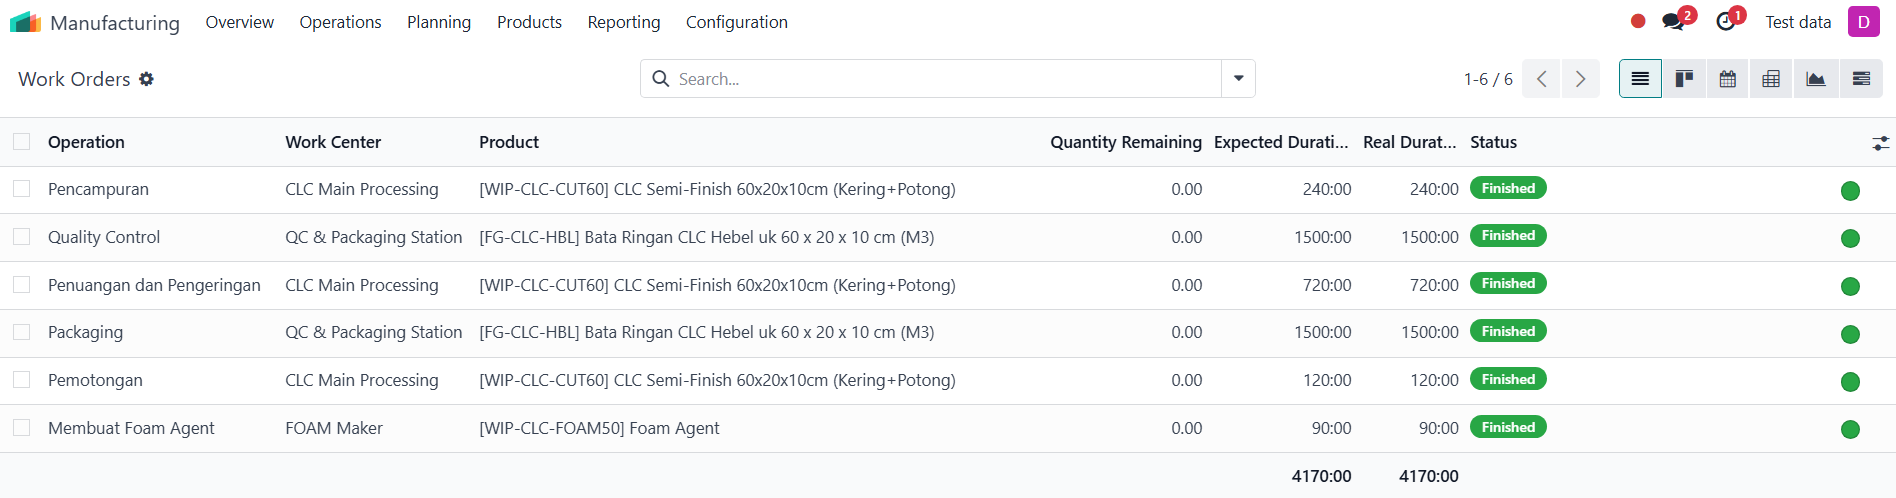Sort by the Work Center column header
Viewport: 1896px width, 498px height.
click(x=333, y=142)
